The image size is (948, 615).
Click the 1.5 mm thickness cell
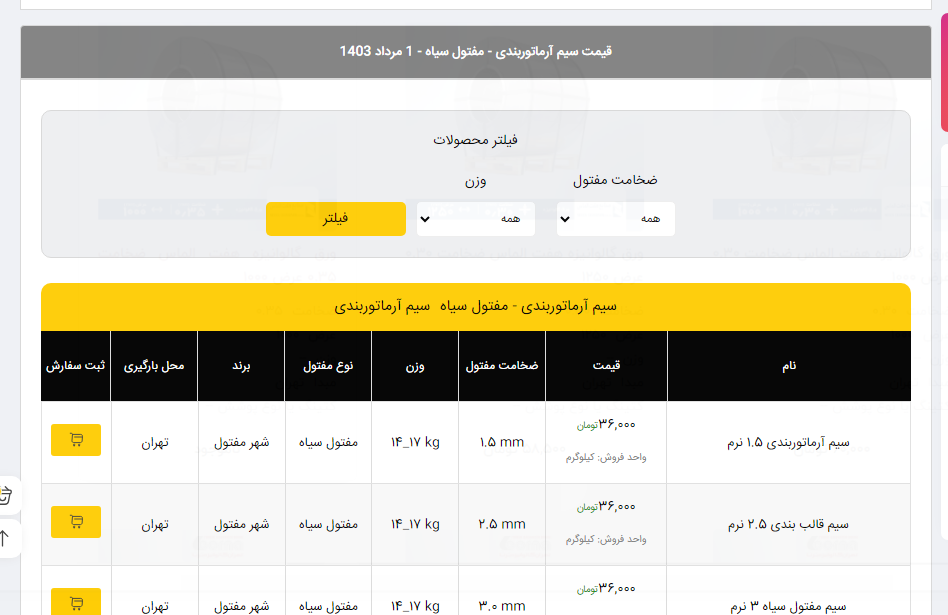502,442
